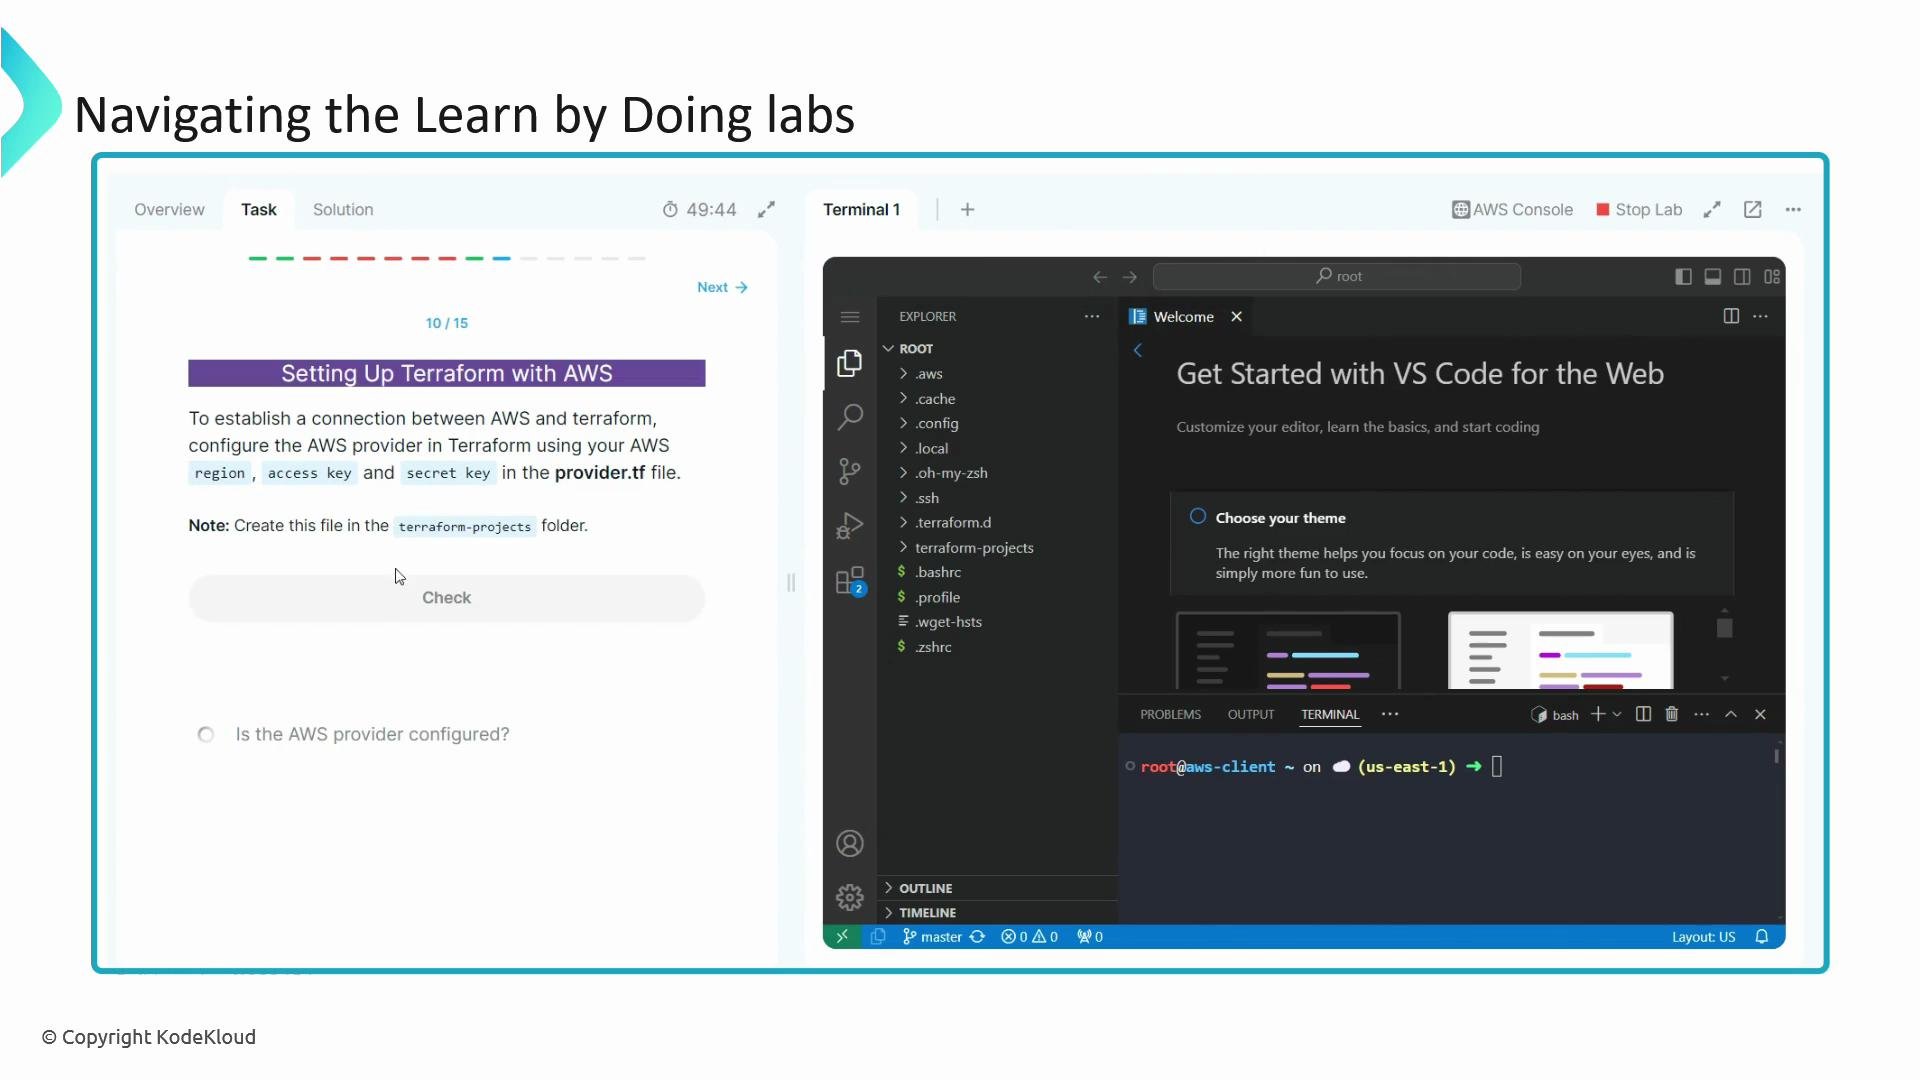Open the .bashrc file
This screenshot has height=1080, width=1920.
point(938,572)
